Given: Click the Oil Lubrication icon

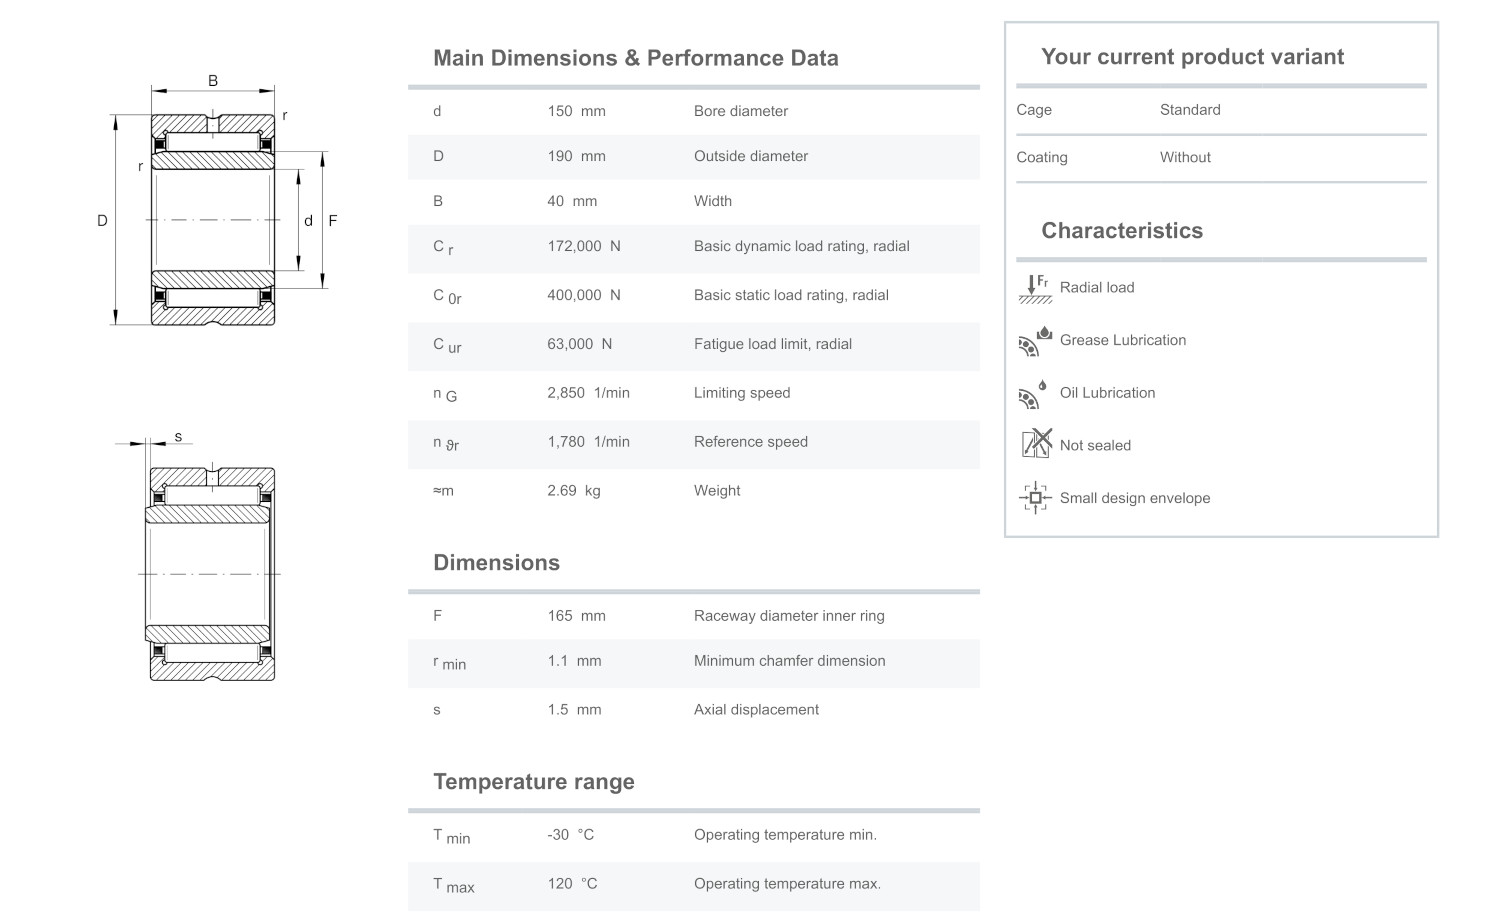Looking at the screenshot, I should click(1034, 394).
